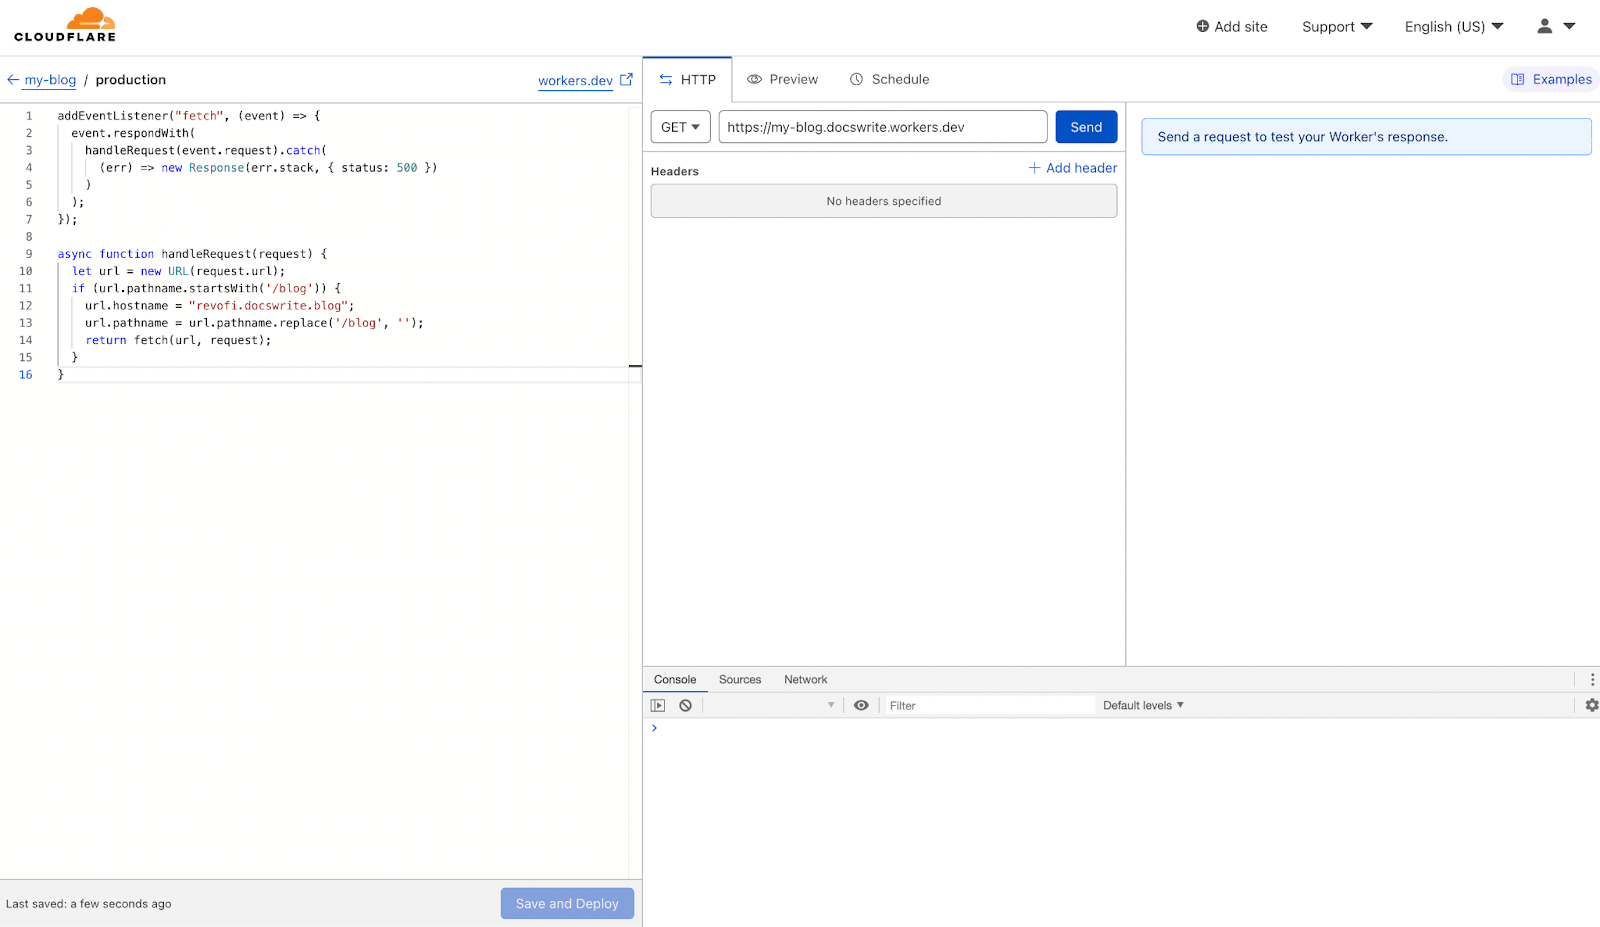Open the my-blog breadcrumb link
The image size is (1600, 927).
click(x=50, y=80)
